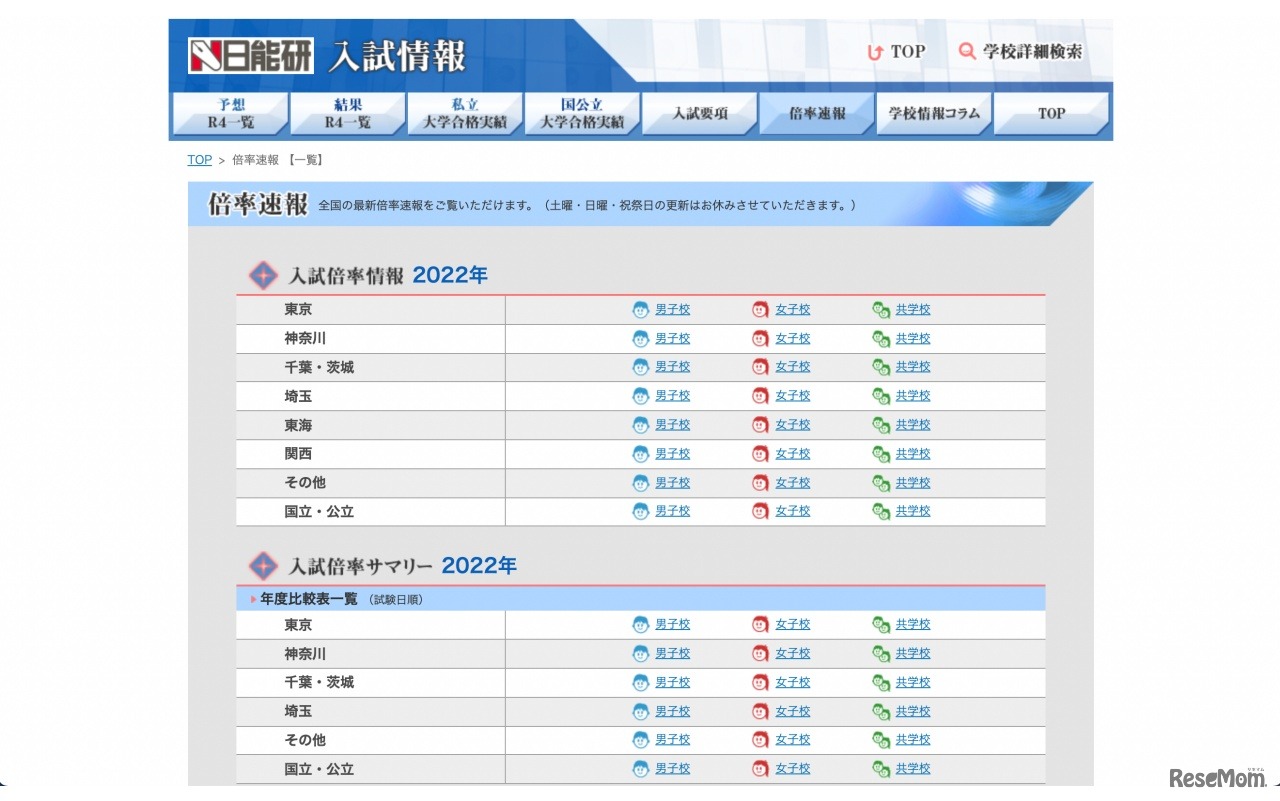Click the orange arrow icon beside TOP

tap(874, 51)
